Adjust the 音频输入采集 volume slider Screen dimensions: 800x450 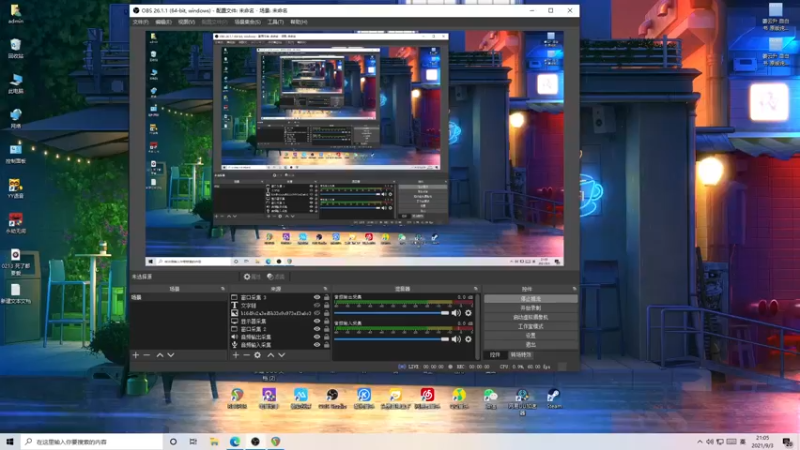click(392, 339)
